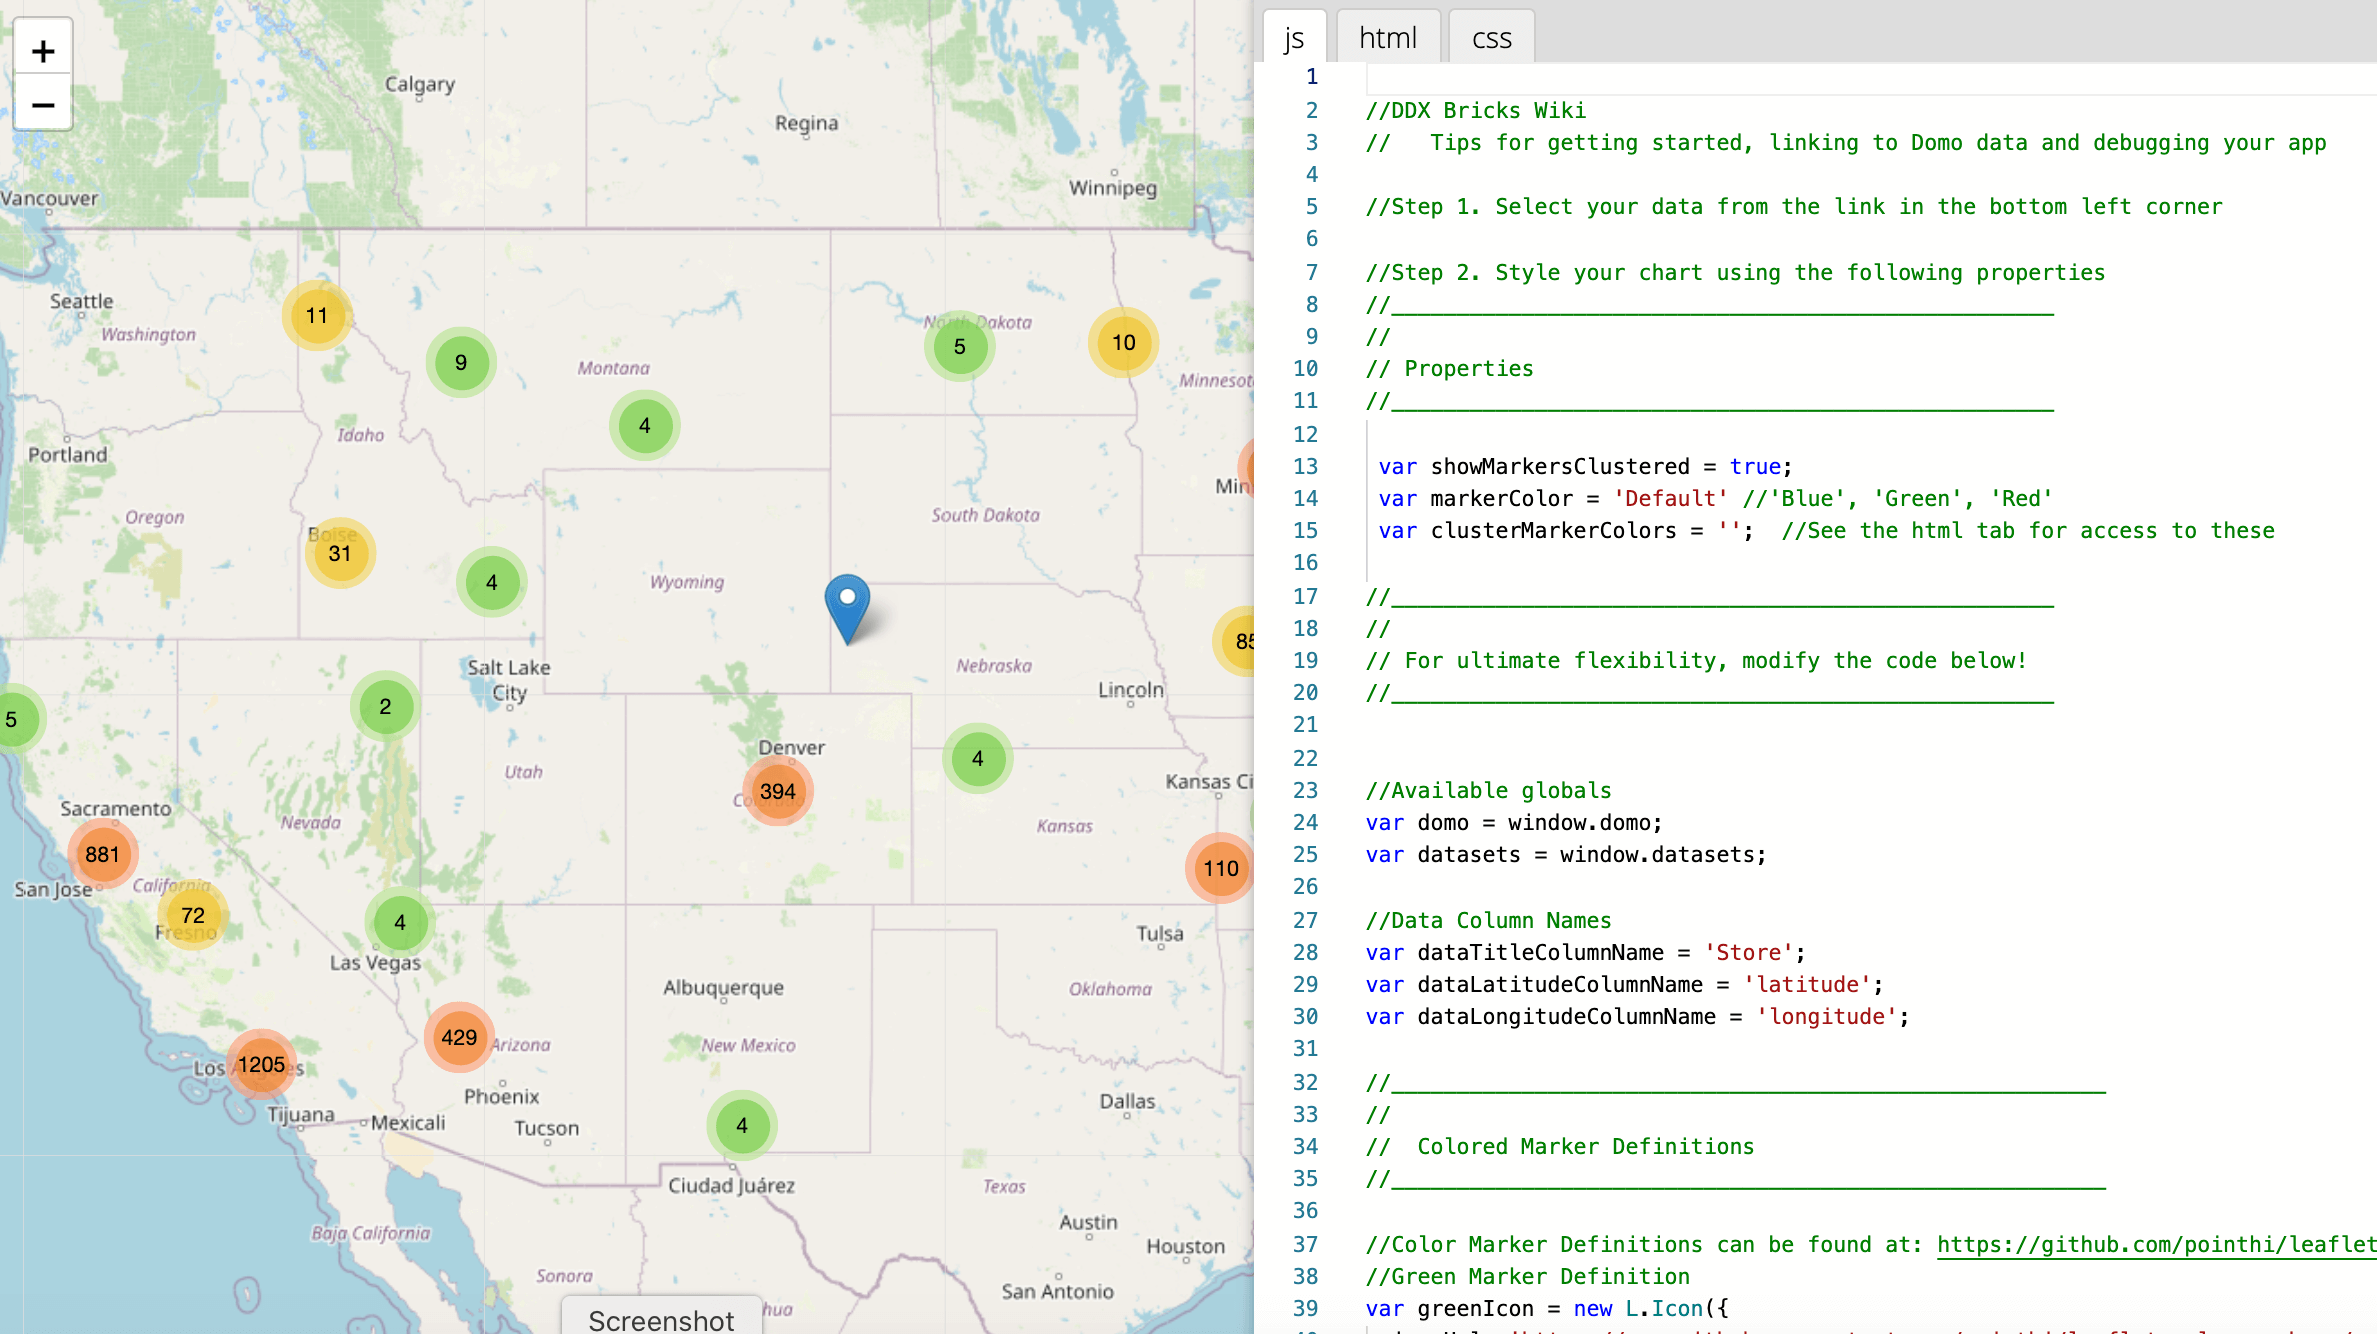Screen dimensions: 2377x1334
Task: Click the green 9 cluster in Montana
Action: (x=461, y=362)
